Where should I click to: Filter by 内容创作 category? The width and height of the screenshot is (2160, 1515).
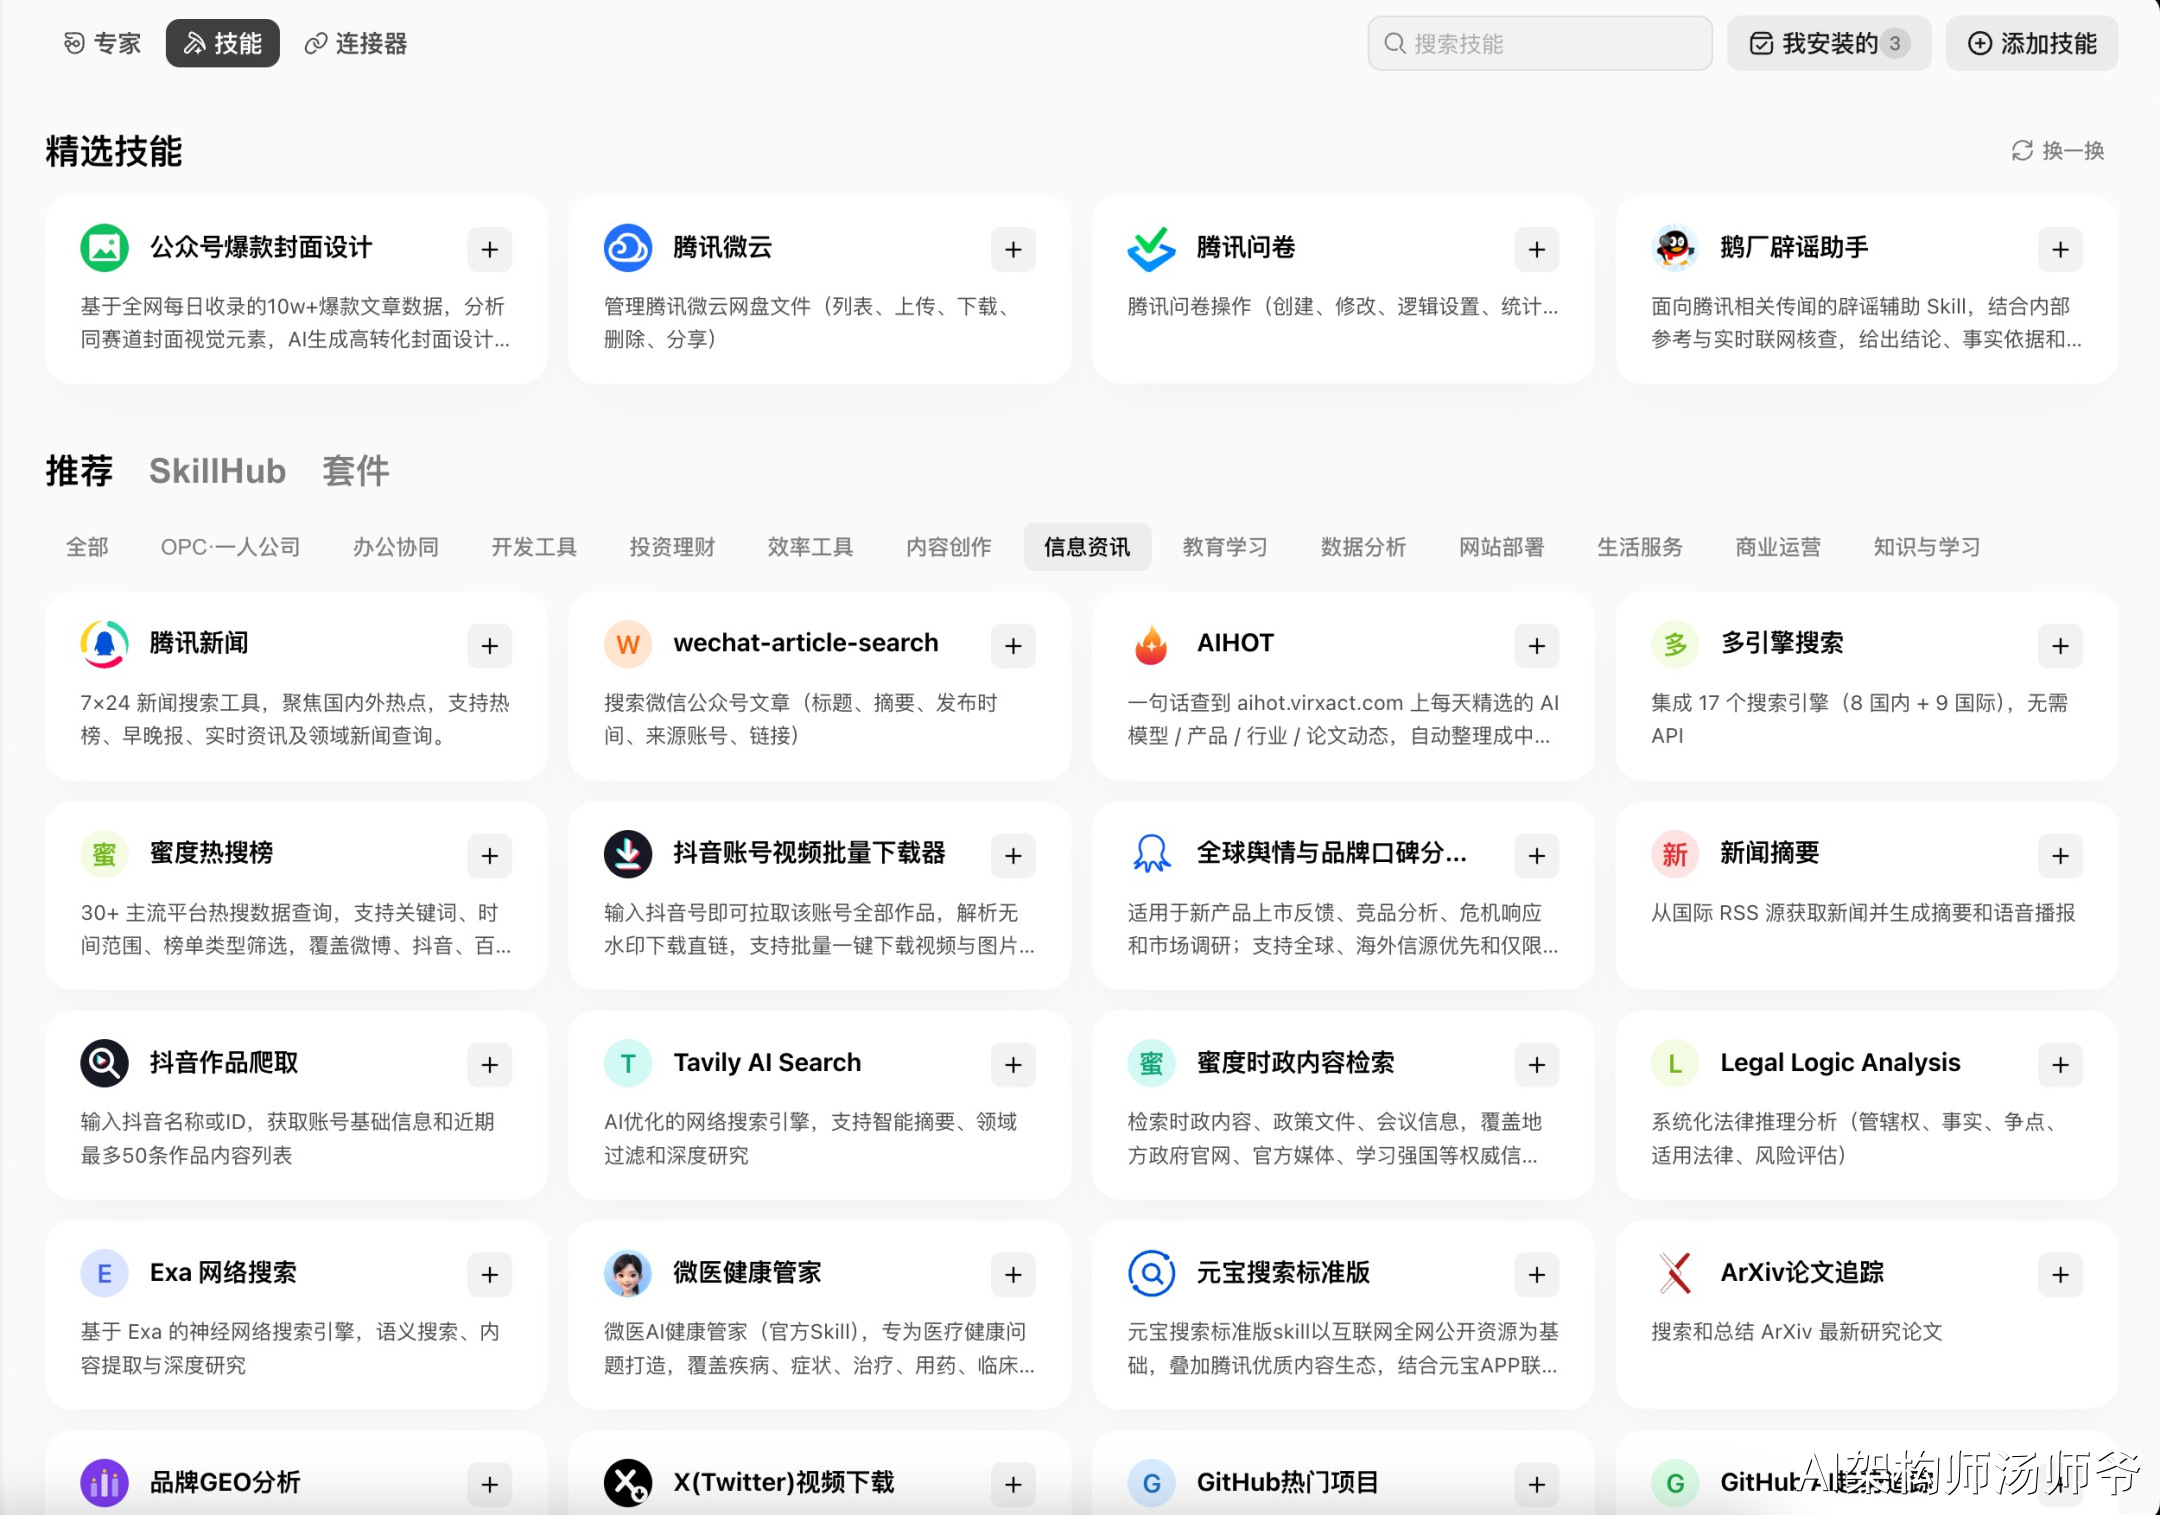[949, 547]
